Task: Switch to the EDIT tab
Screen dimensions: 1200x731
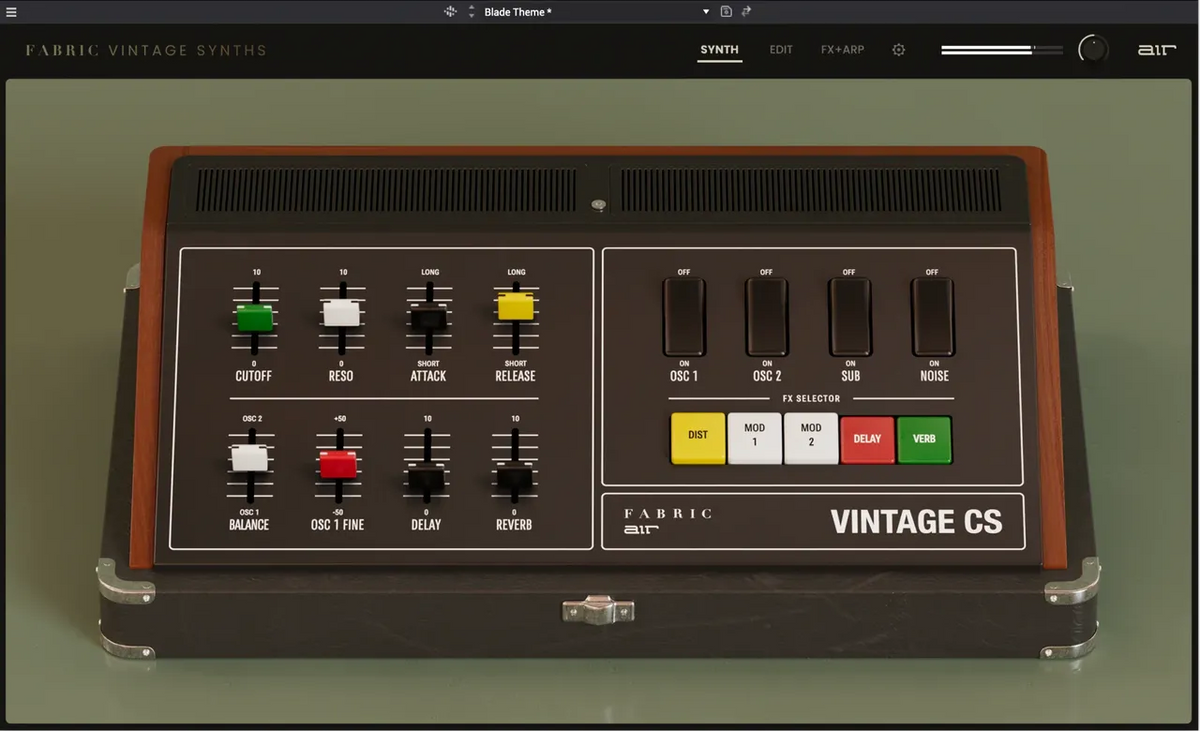Action: (x=781, y=50)
